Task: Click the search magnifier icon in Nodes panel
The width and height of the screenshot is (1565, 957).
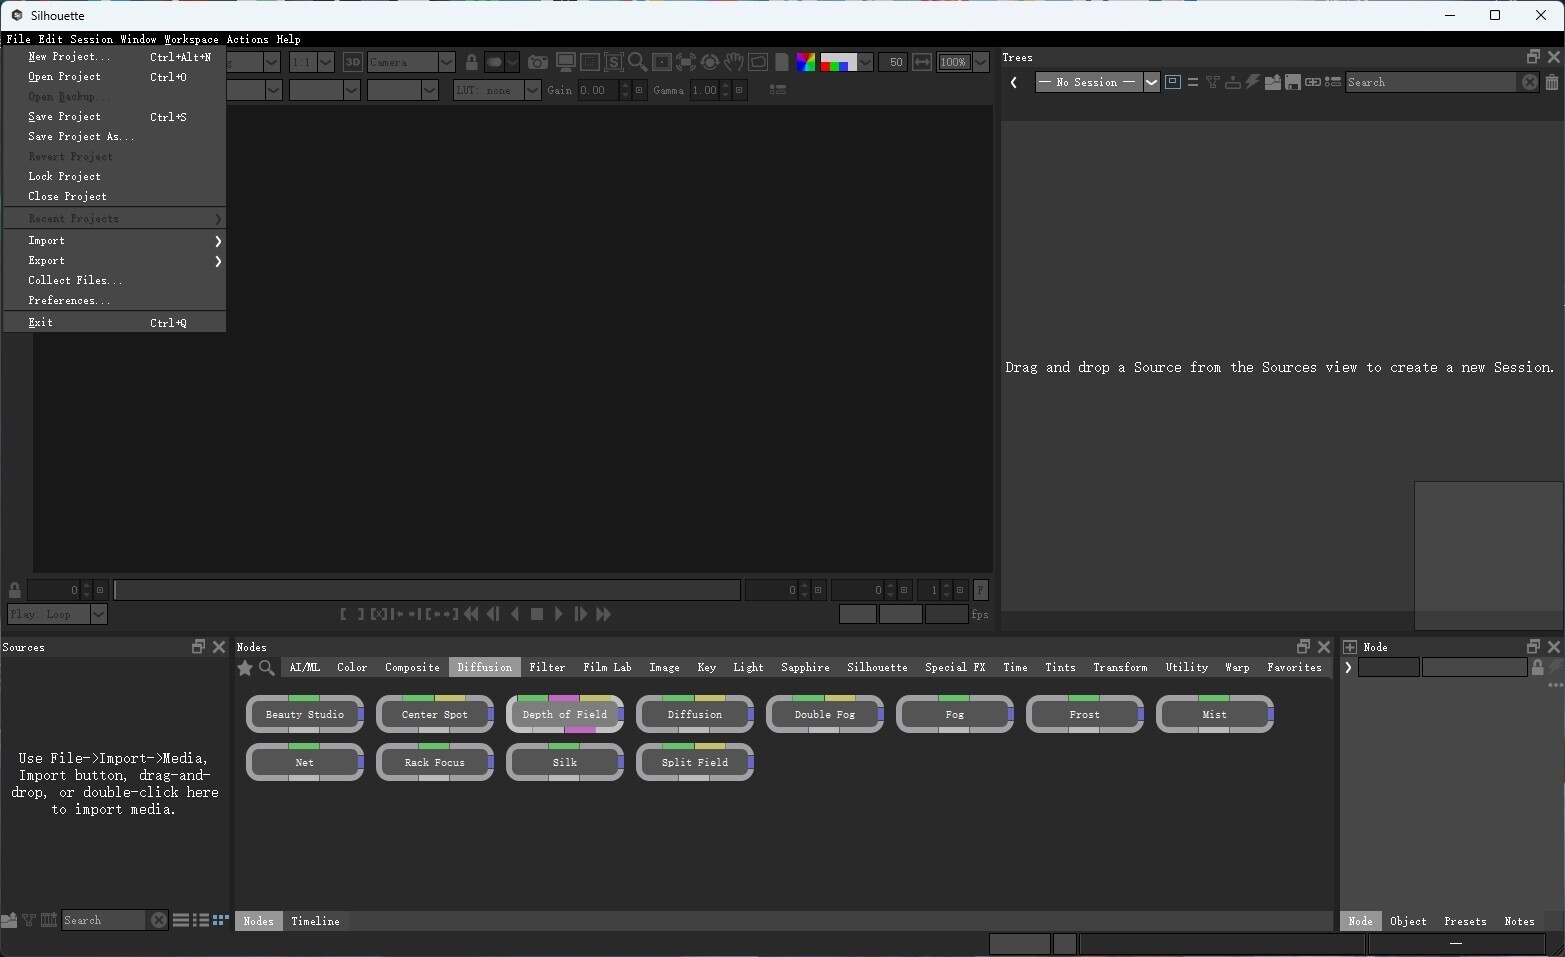Action: (267, 668)
